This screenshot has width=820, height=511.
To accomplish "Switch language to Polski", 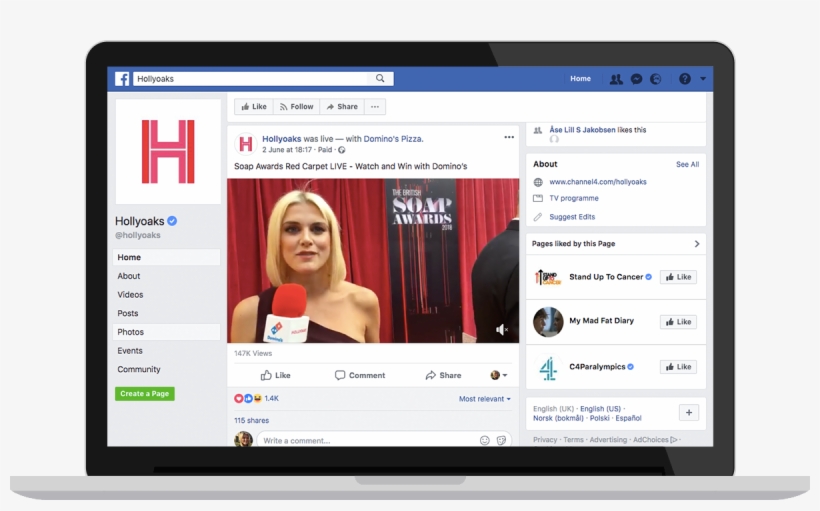I will (599, 418).
